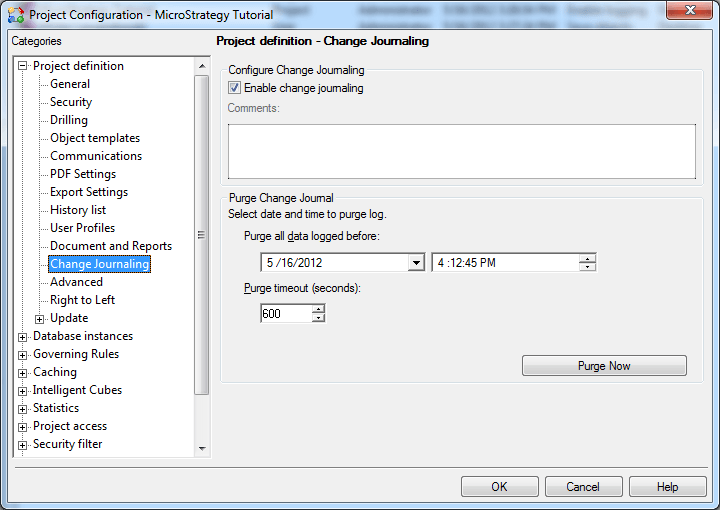Click Categories scrollbar up arrow
The width and height of the screenshot is (720, 510).
(202, 66)
